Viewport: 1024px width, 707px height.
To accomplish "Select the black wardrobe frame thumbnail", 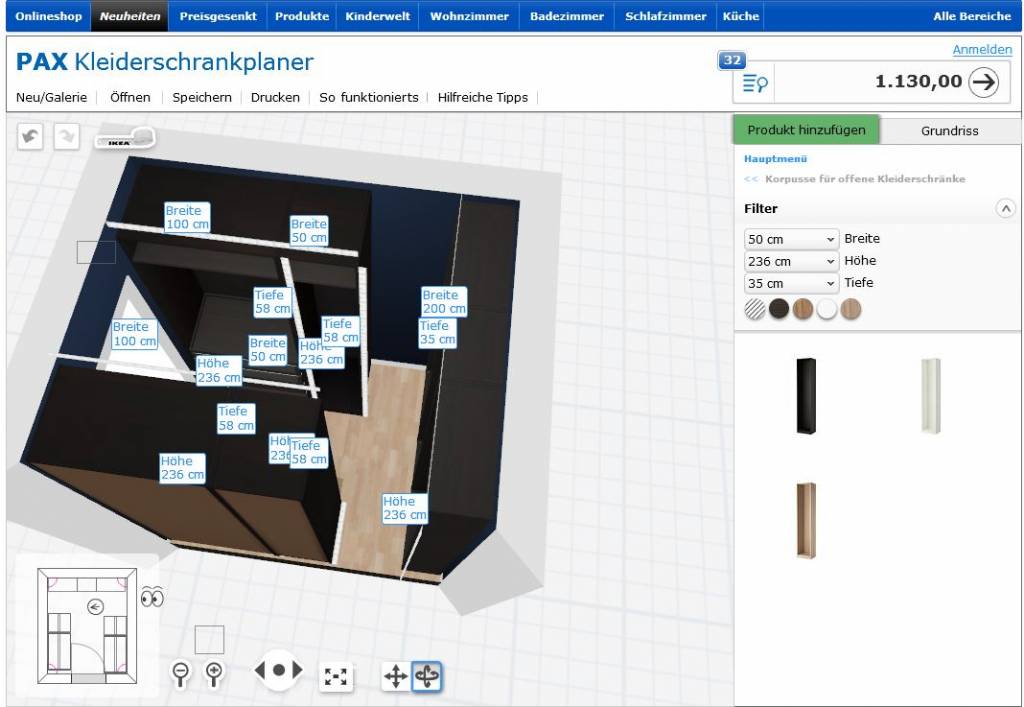I will click(x=806, y=396).
